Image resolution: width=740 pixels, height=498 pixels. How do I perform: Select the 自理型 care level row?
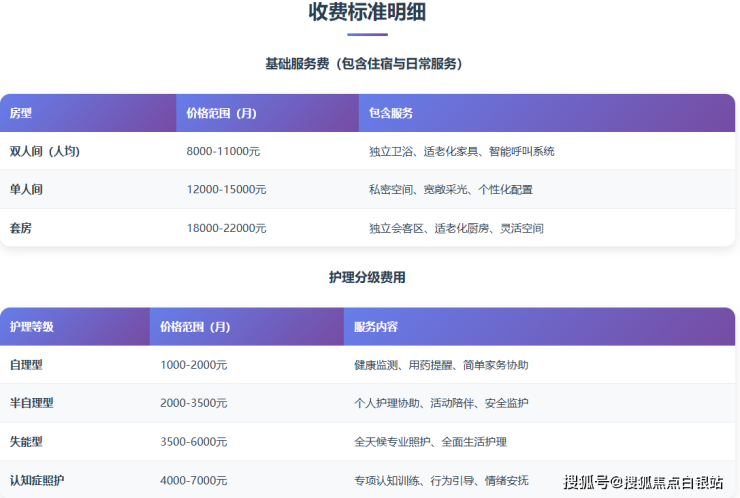[x=26, y=365]
